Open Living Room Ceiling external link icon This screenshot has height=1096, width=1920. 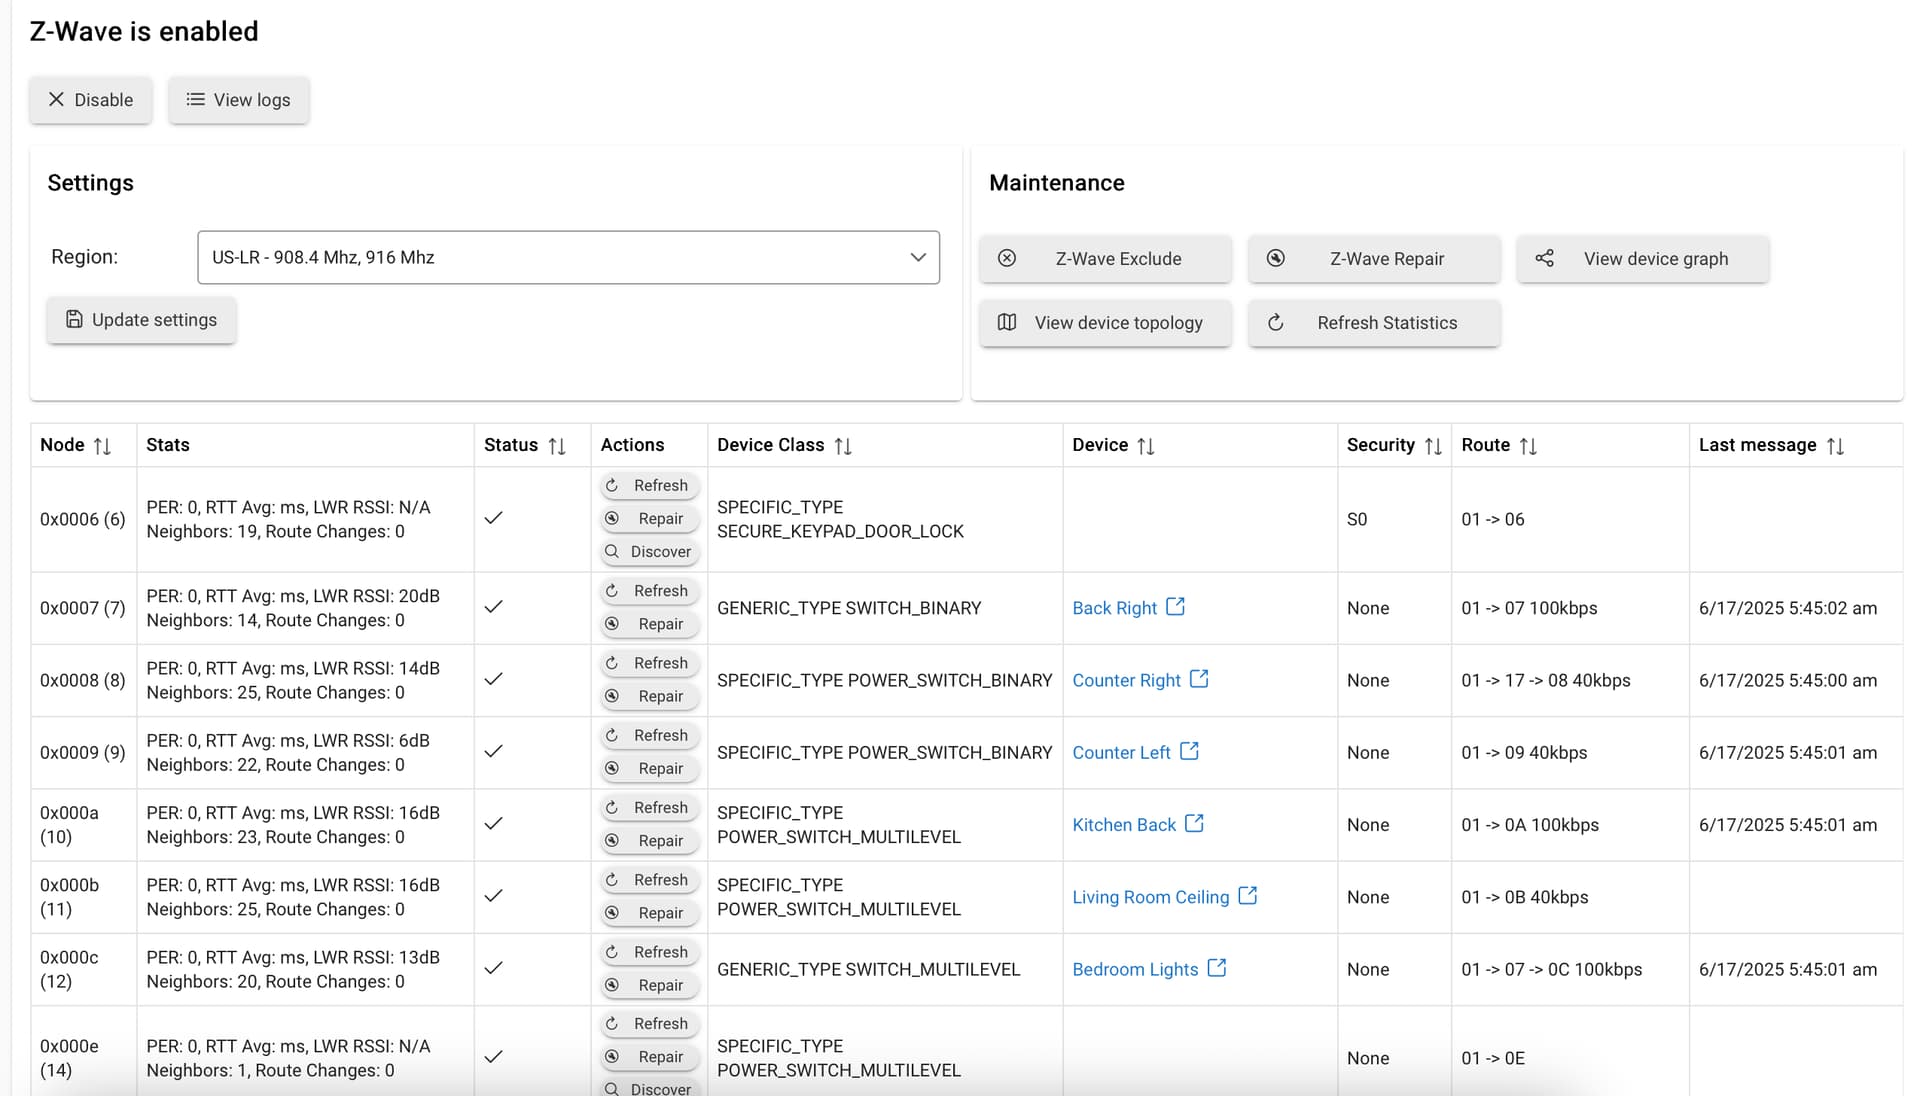pos(1248,896)
